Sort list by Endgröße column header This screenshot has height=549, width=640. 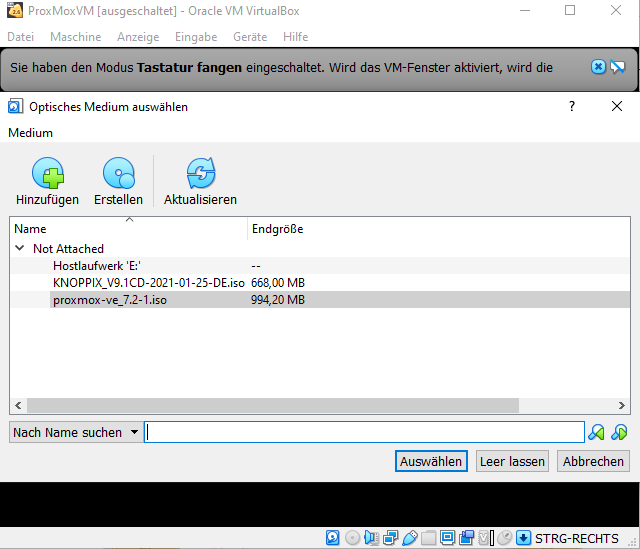click(439, 229)
